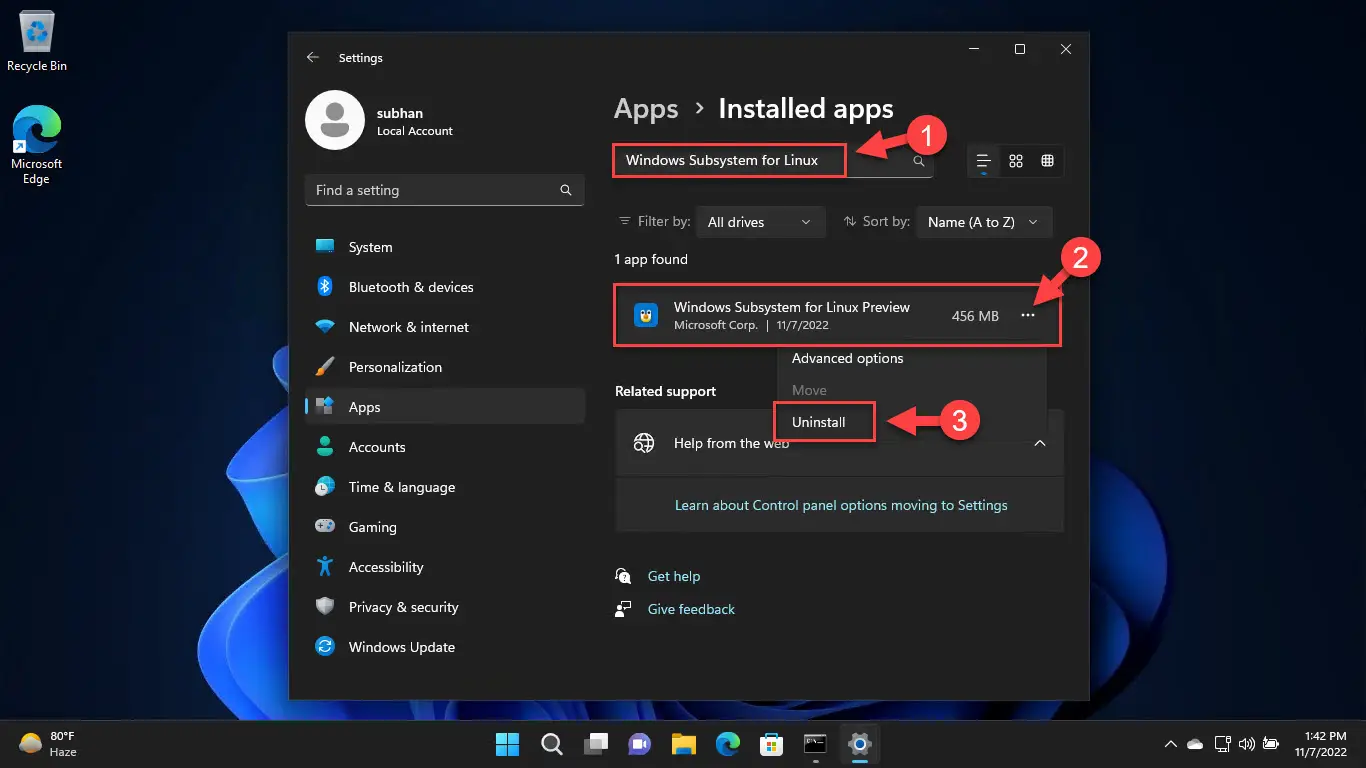1366x768 pixels.
Task: Open taskbar Search
Action: 551,744
